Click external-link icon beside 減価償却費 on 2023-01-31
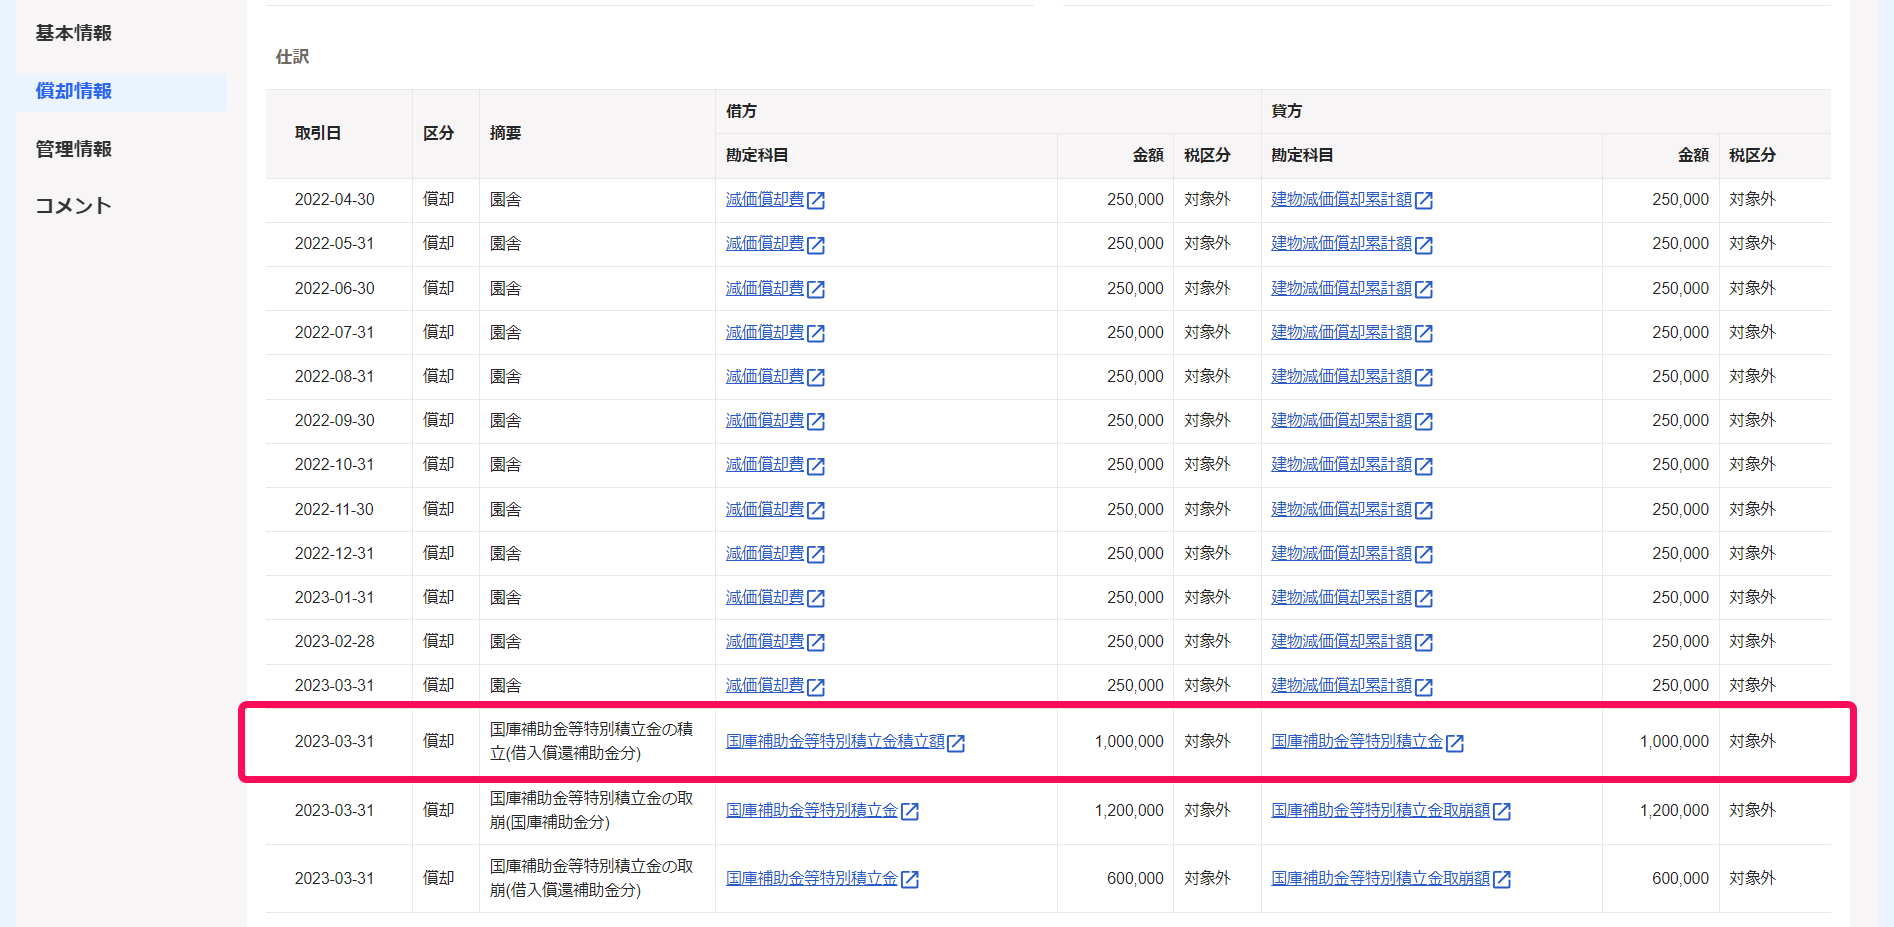 click(816, 598)
